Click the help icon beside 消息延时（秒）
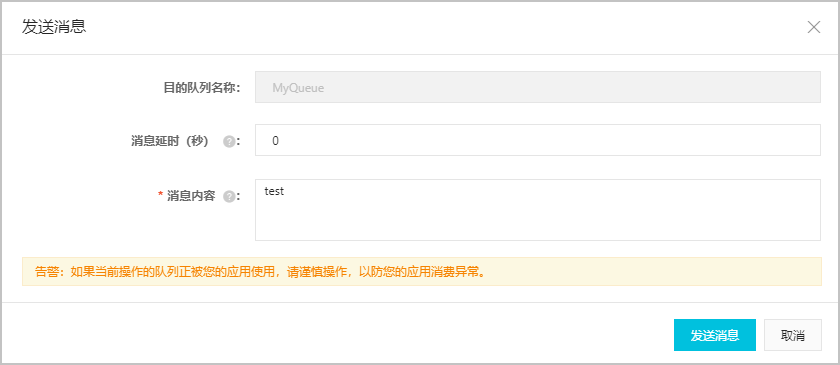 tap(229, 141)
